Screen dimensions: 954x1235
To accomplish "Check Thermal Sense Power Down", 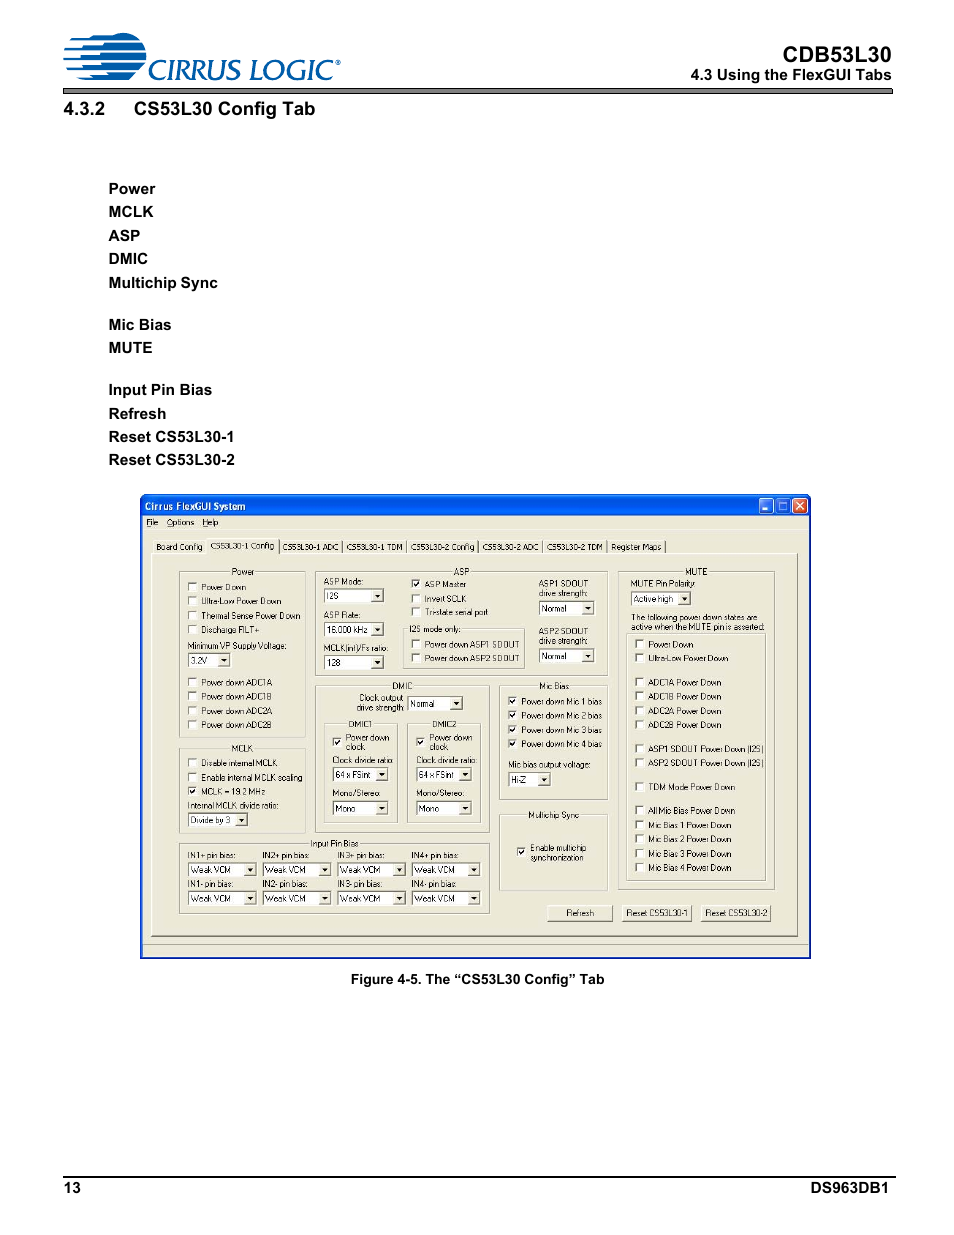I will tap(193, 615).
